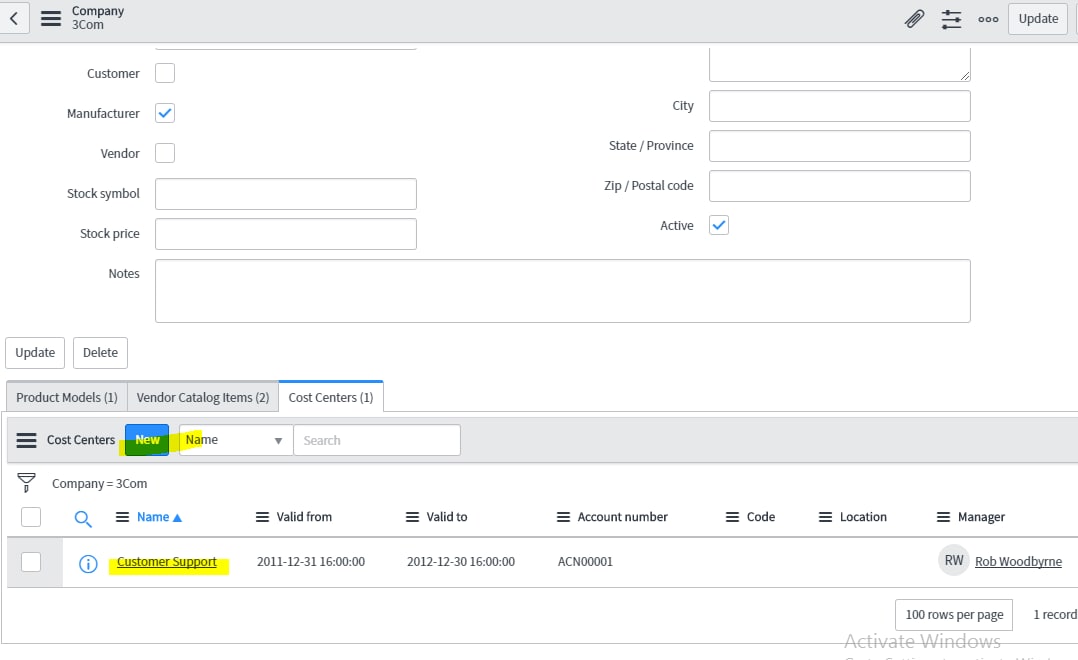Click the Valid to column header text
The image size is (1078, 660).
click(447, 517)
